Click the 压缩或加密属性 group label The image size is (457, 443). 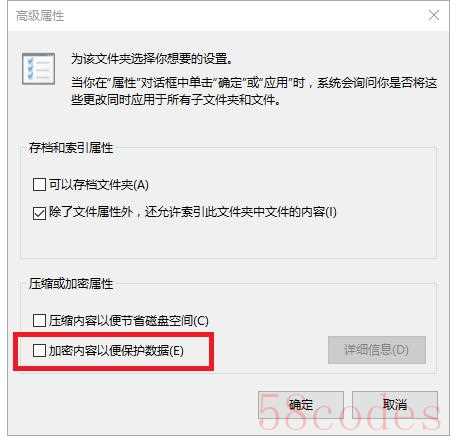click(x=71, y=284)
